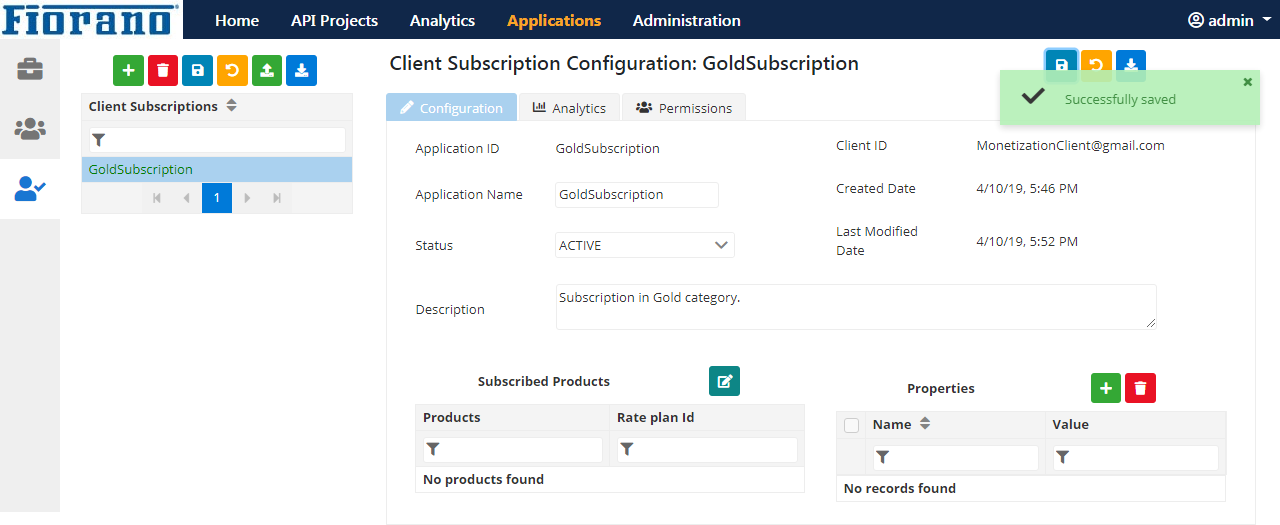Go to API Projects in top menu
Screen dimensions: 1280x525
point(334,20)
